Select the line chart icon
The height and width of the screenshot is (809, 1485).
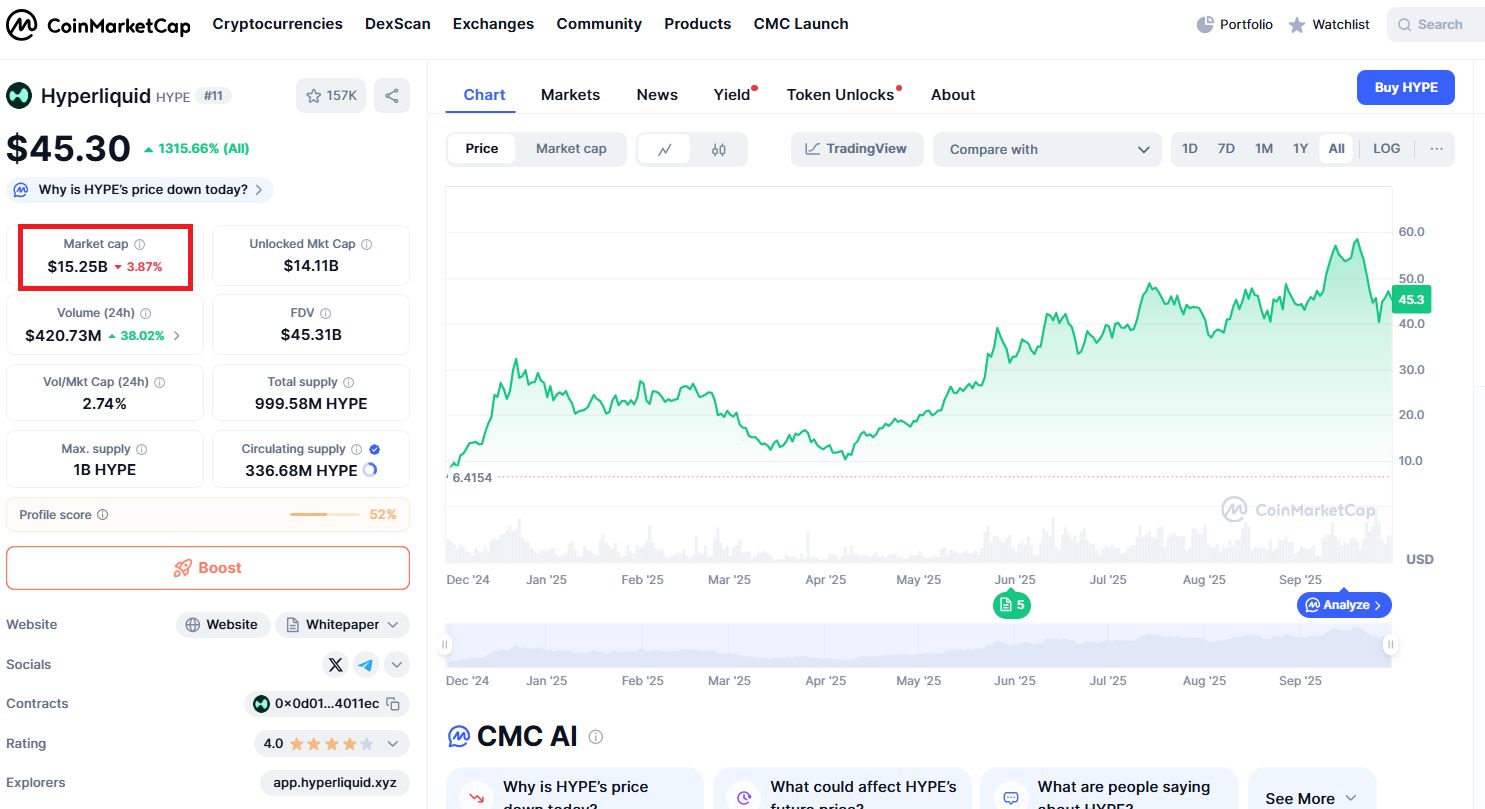point(665,149)
